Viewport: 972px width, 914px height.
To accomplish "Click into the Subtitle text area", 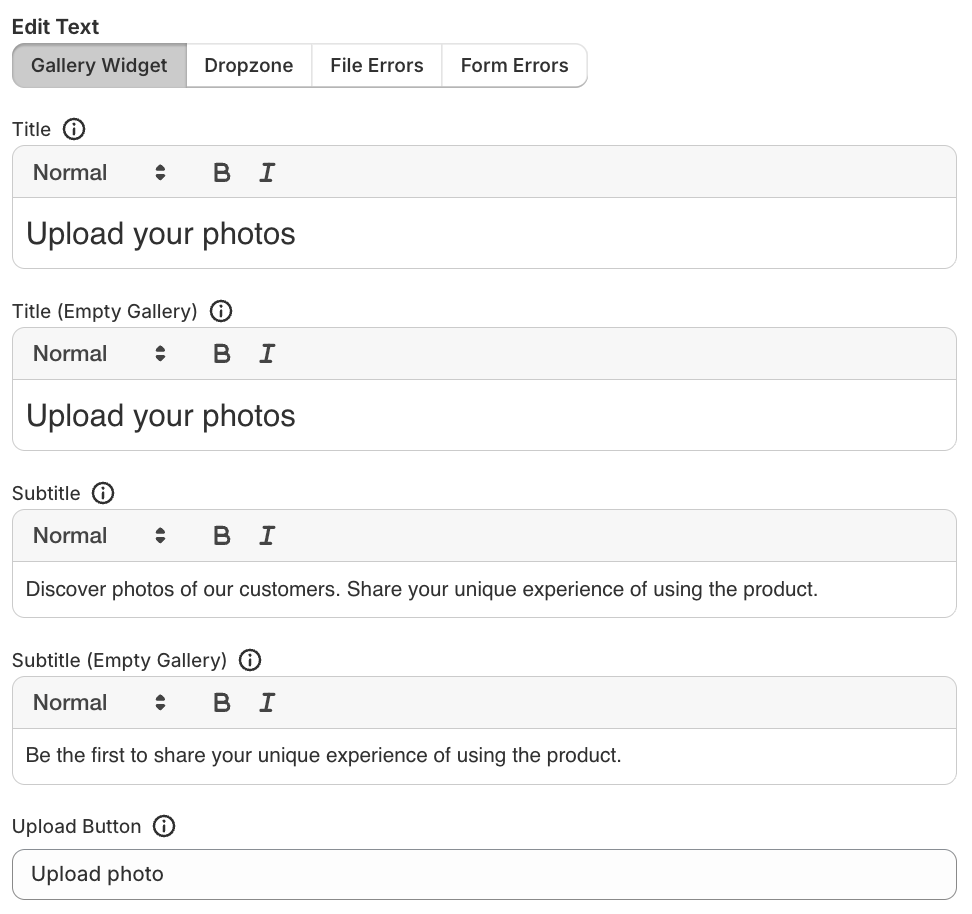I will click(x=484, y=589).
